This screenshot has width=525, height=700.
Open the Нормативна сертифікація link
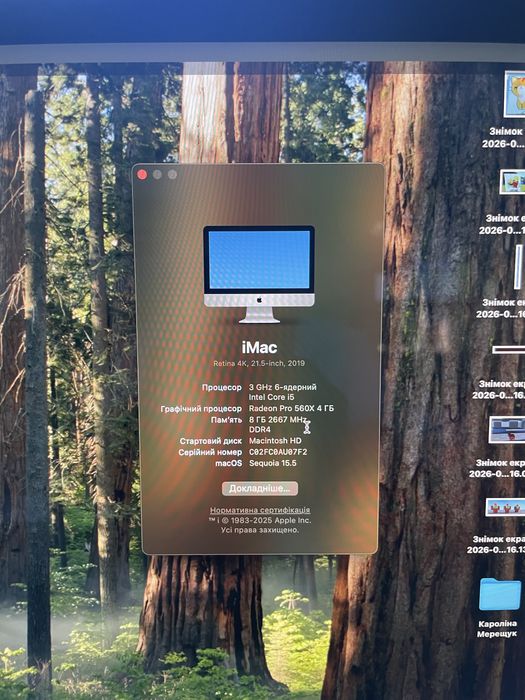coord(260,510)
